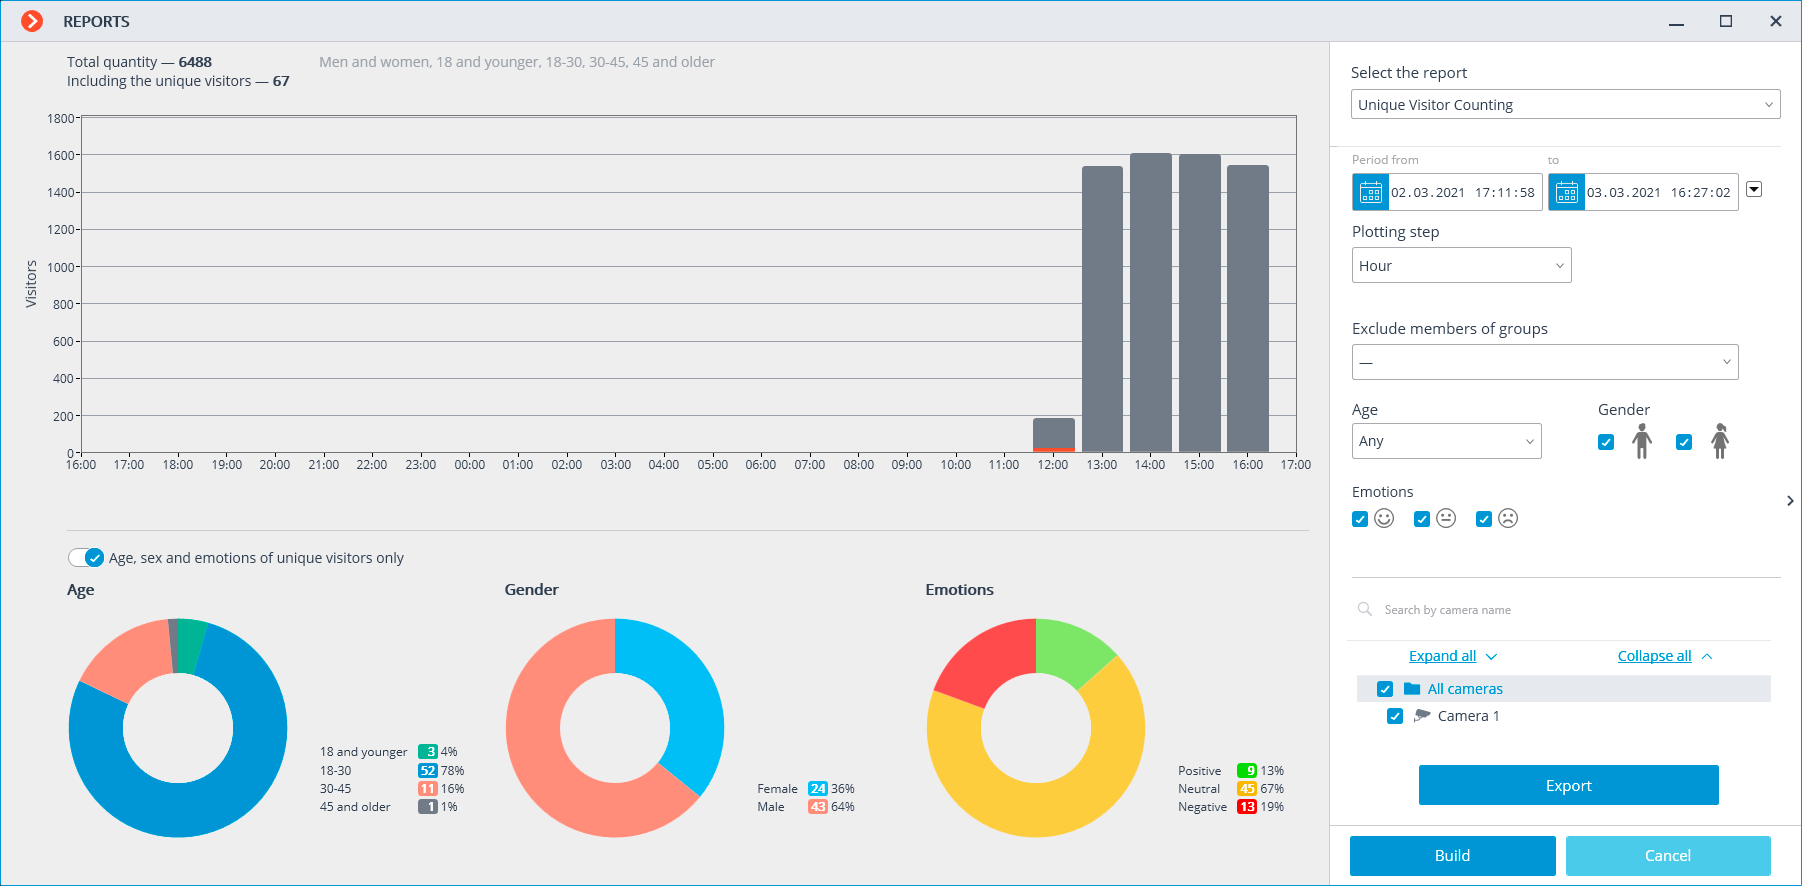Viewport: 1802px width, 886px height.
Task: Uncheck the negative emotion checkbox
Action: (1484, 519)
